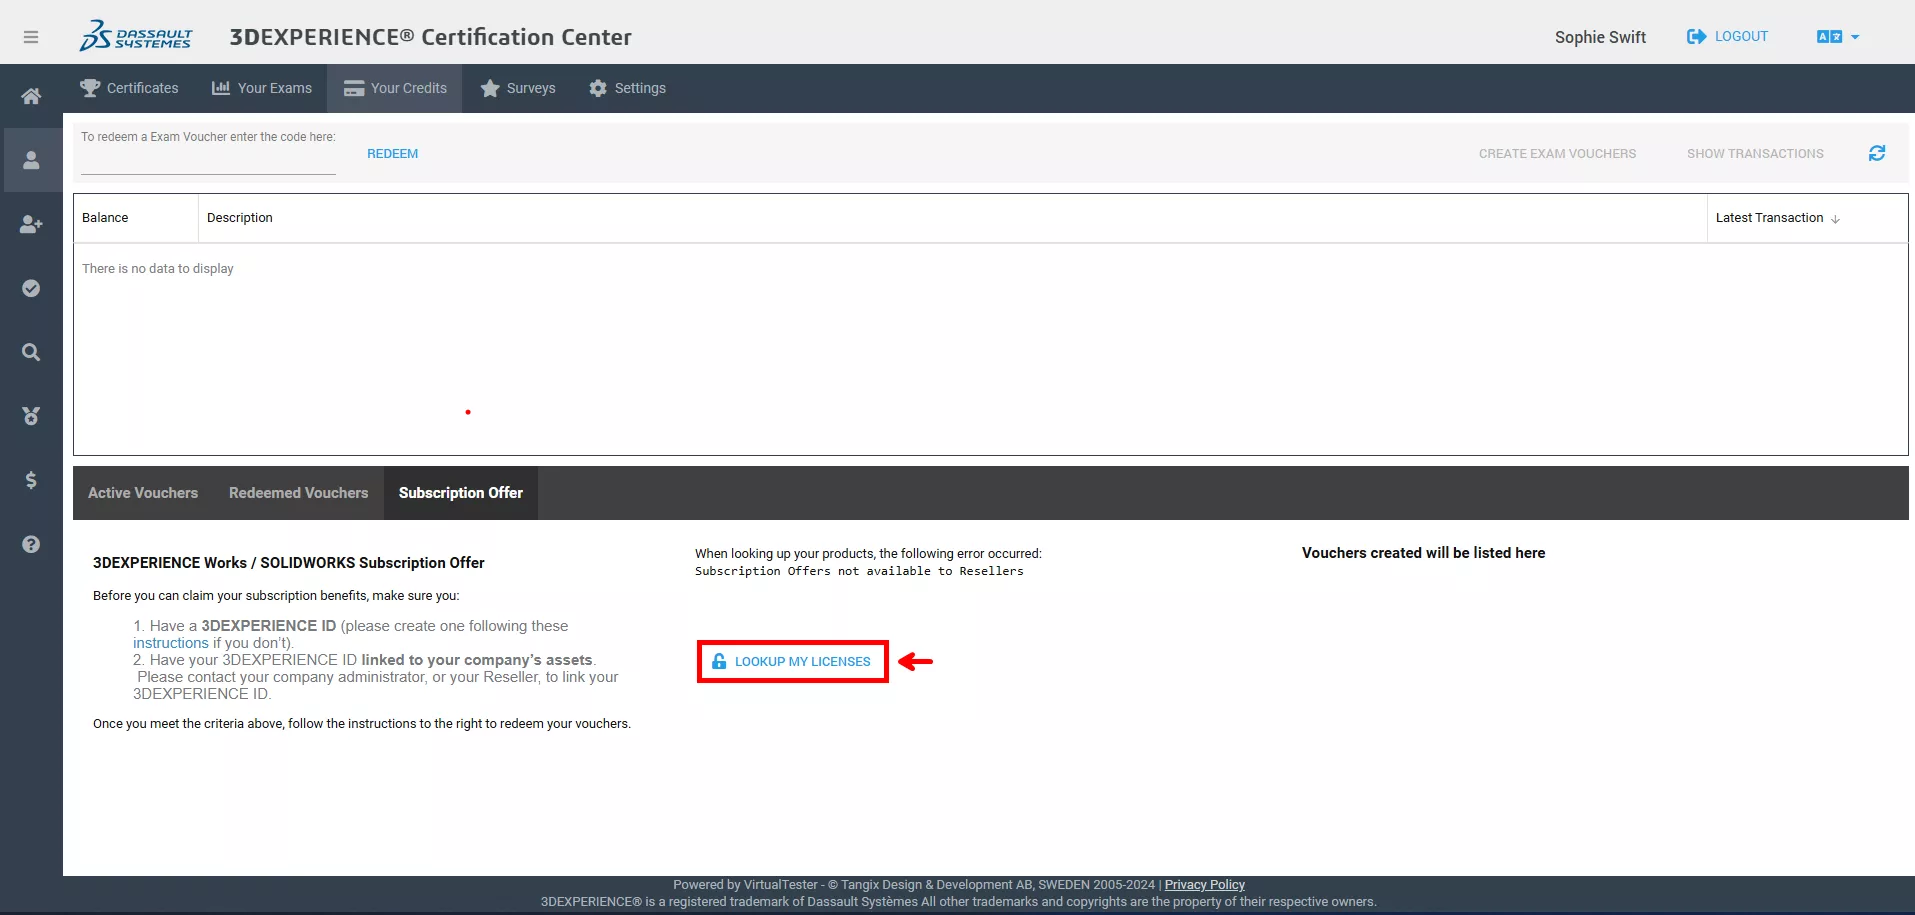This screenshot has height=915, width=1915.
Task: Sort by Latest Transaction column arrow
Action: click(x=1835, y=219)
